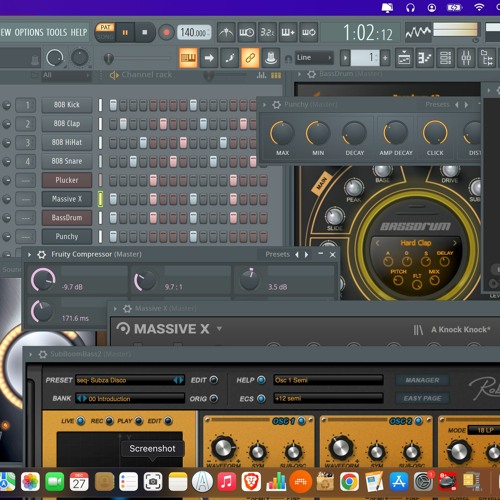This screenshot has width=500, height=500.
Task: Adjust the compressor gain knob 3.5 dB
Action: pyautogui.click(x=250, y=279)
